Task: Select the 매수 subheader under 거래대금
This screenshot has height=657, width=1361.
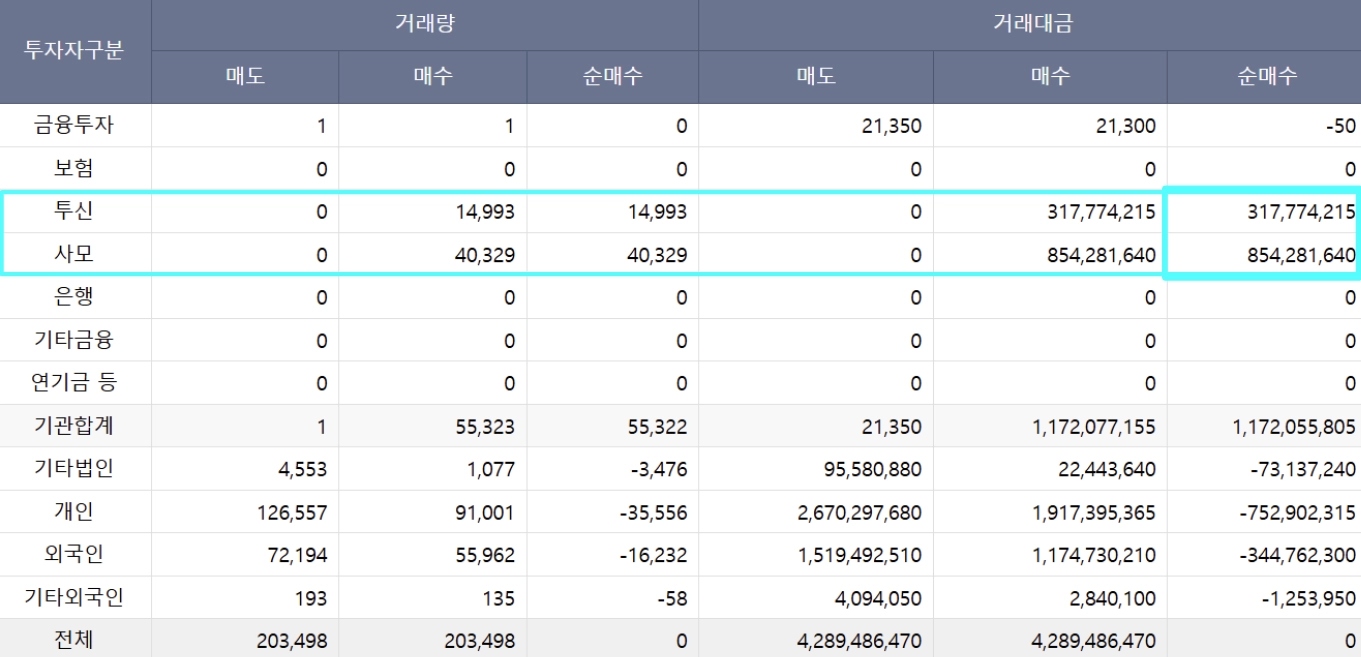Action: point(1050,77)
